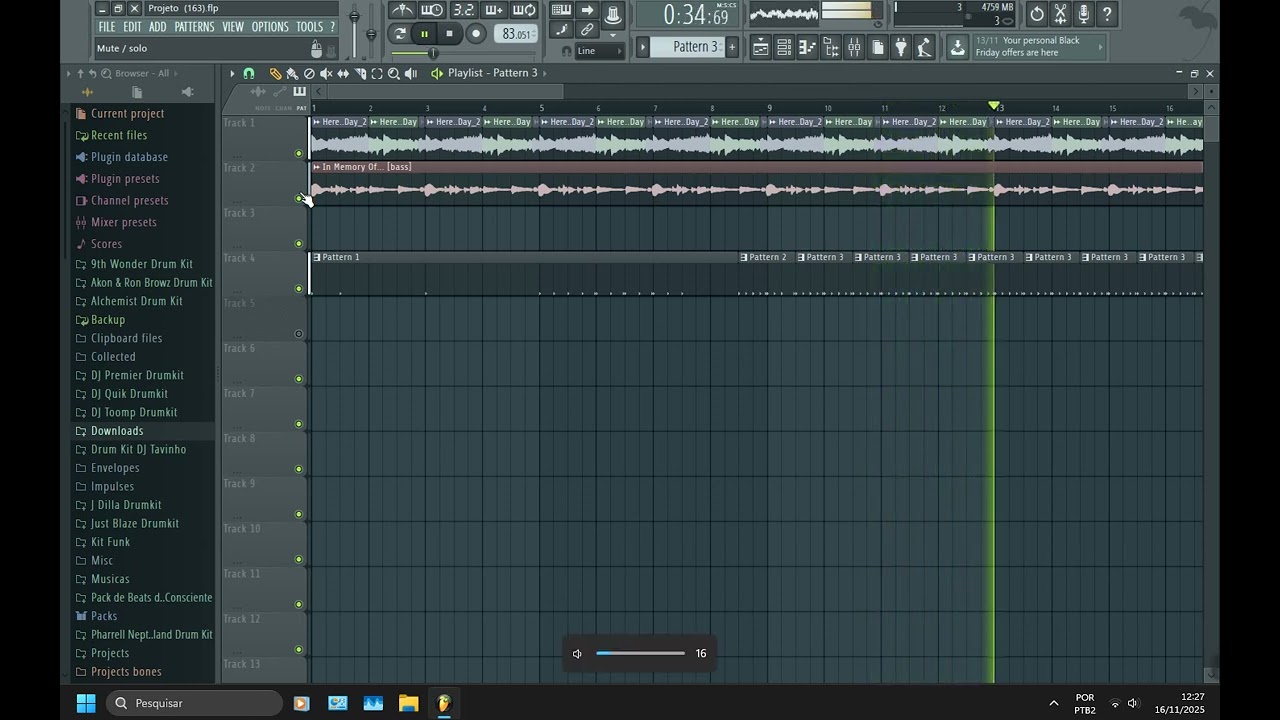This screenshot has height=720, width=1280.
Task: Select the Paint brush tool in playlist
Action: pyautogui.click(x=292, y=73)
